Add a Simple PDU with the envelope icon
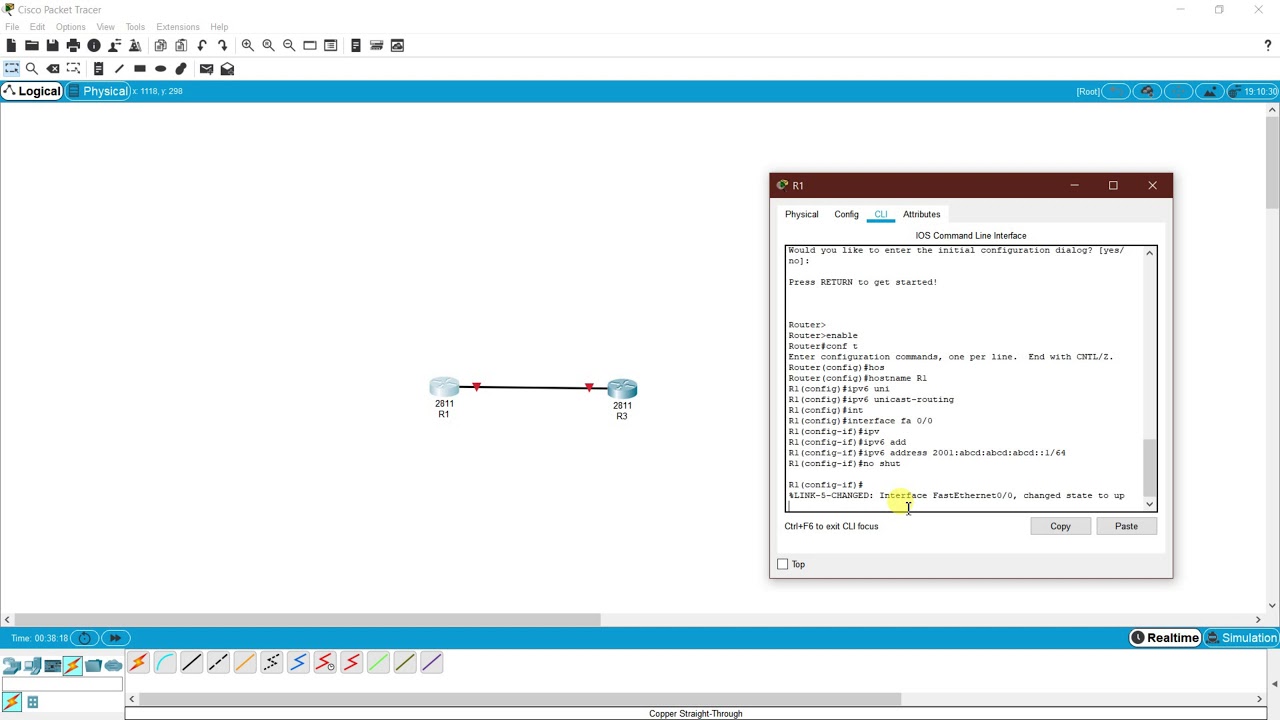Image resolution: width=1280 pixels, height=720 pixels. (x=206, y=68)
